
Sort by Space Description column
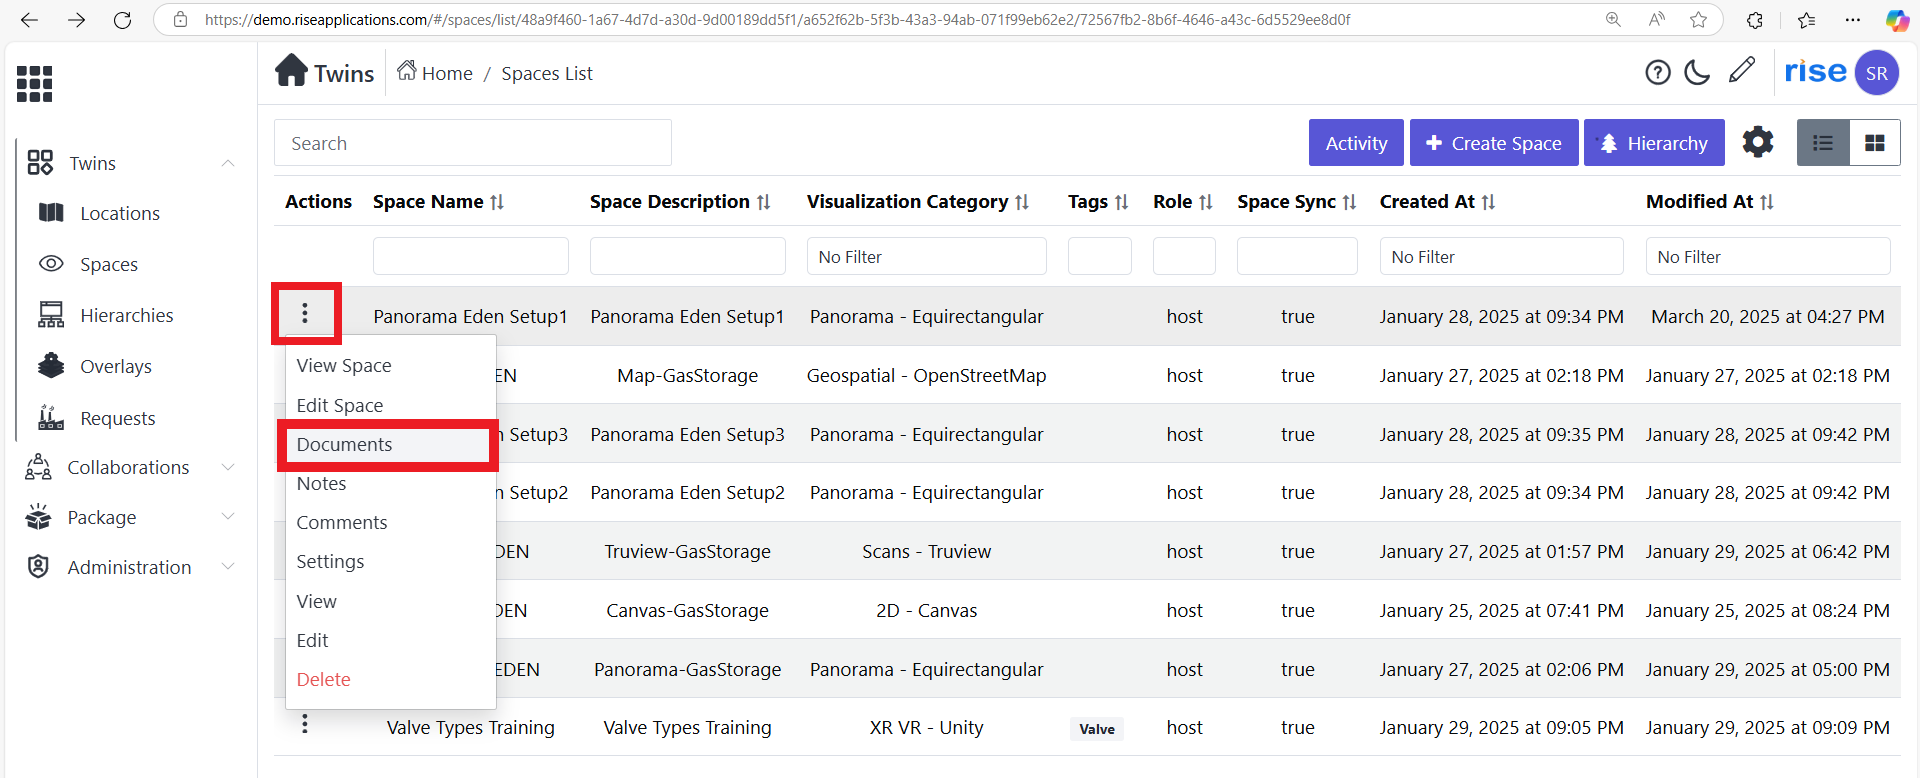click(764, 202)
